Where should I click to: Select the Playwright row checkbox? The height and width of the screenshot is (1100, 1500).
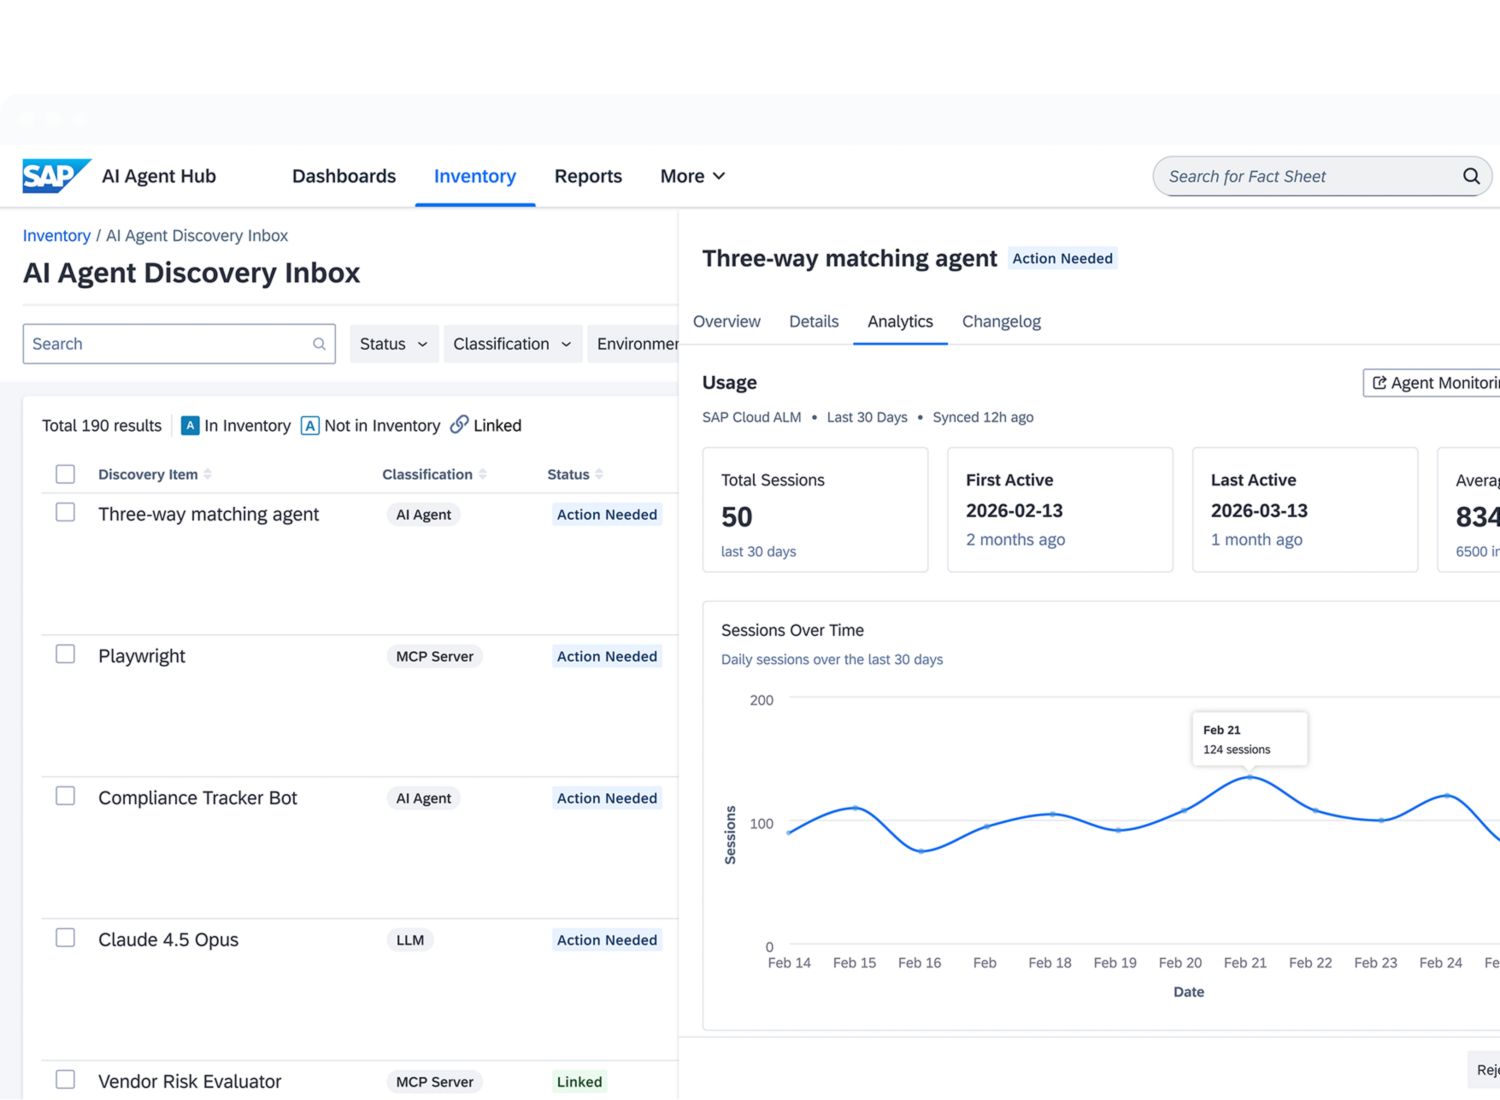click(65, 654)
